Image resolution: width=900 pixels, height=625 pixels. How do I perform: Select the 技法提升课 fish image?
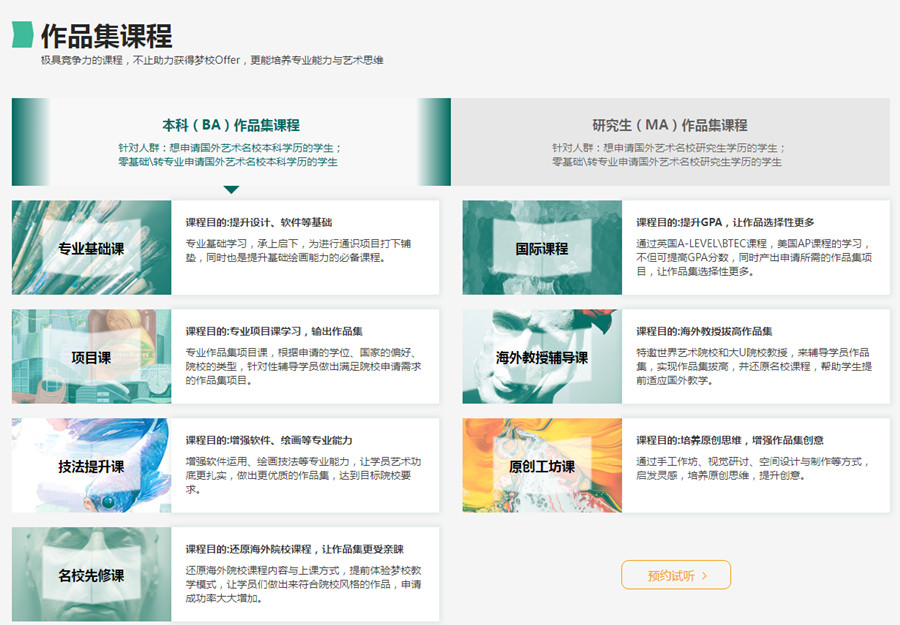coord(92,466)
